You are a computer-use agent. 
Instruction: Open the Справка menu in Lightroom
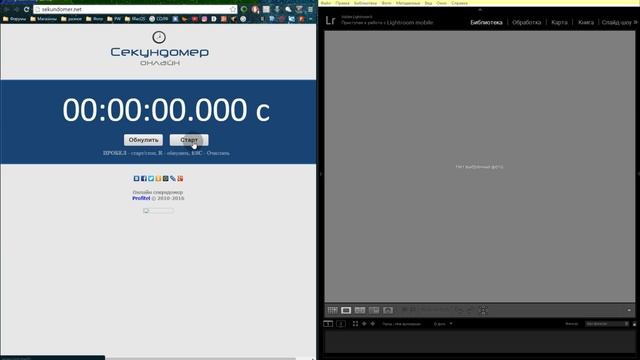(459, 3)
